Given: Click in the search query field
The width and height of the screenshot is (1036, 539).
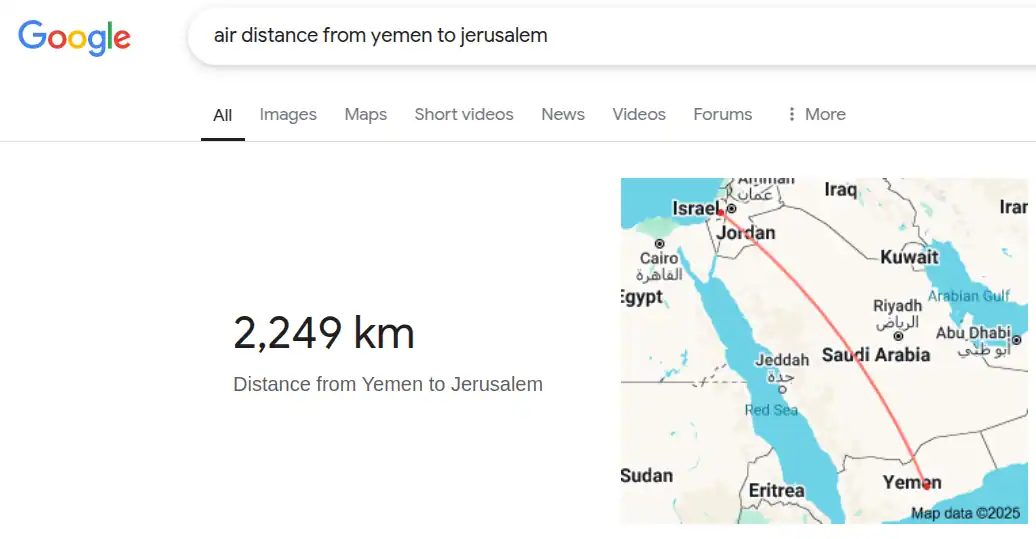Looking at the screenshot, I should click(x=611, y=36).
